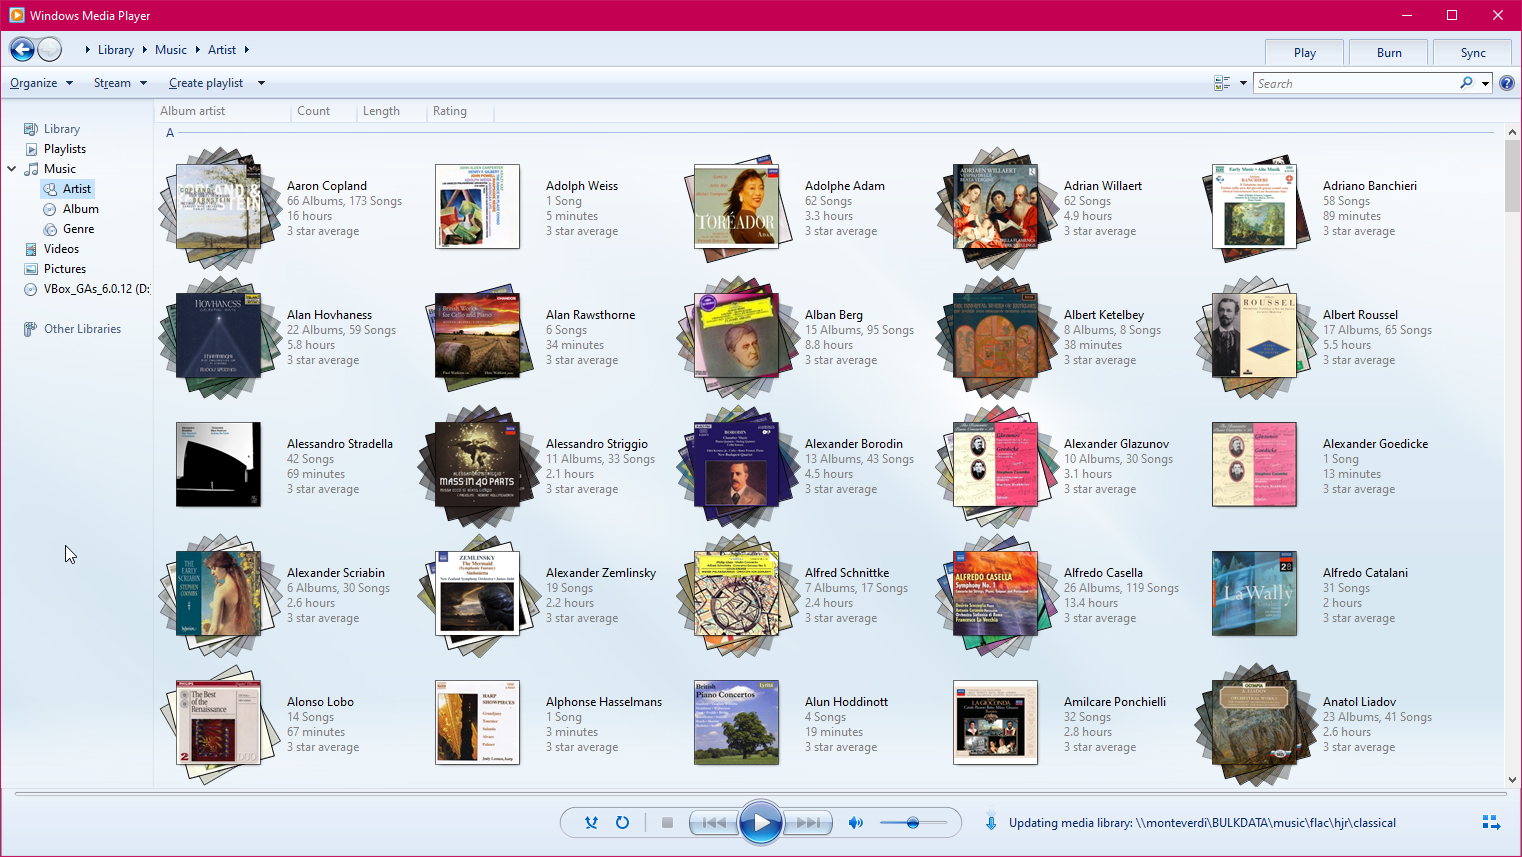This screenshot has width=1522, height=857.
Task: Click the vertical scrollbar down arrow
Action: (x=1512, y=780)
